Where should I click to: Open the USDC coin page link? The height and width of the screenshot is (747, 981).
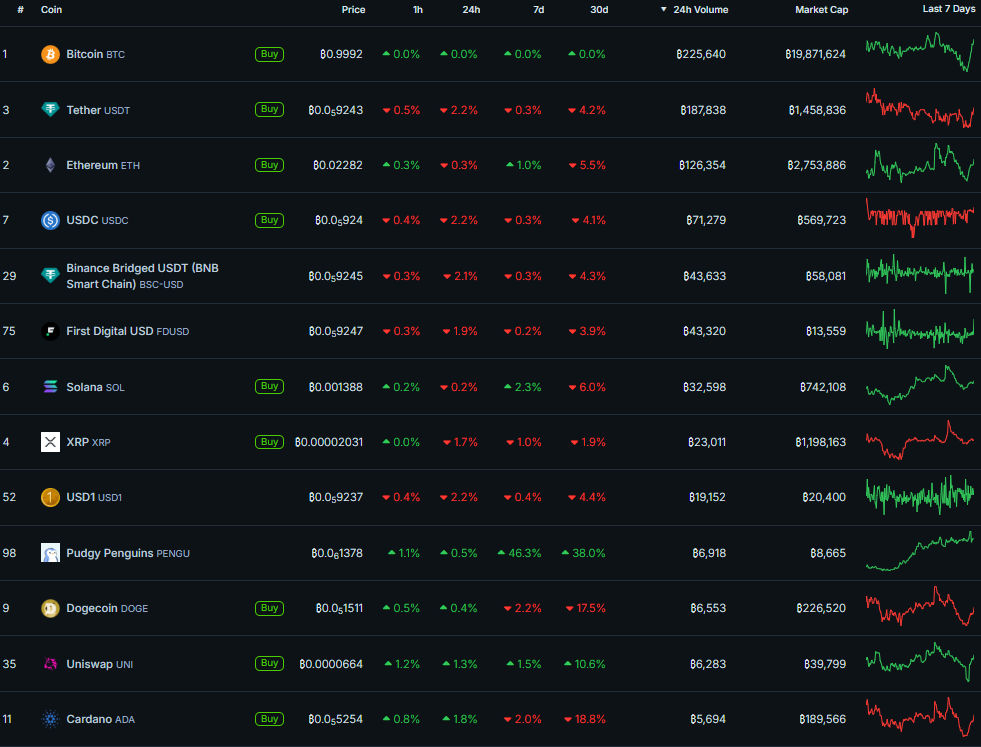(x=98, y=220)
